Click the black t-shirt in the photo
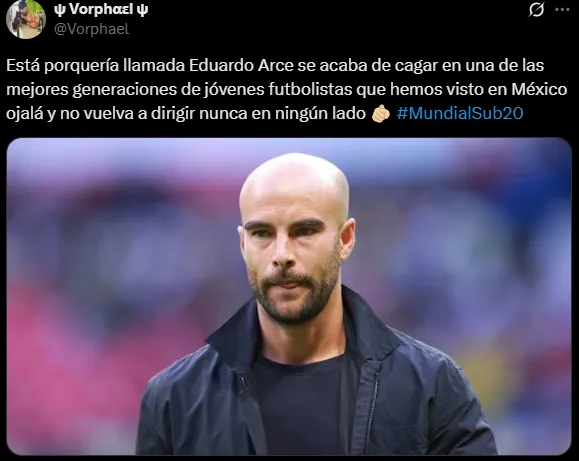The image size is (579, 461). 301,404
